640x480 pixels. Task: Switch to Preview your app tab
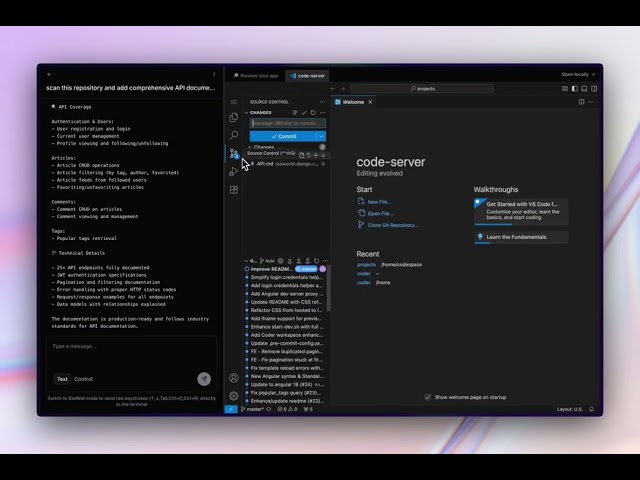click(x=256, y=76)
